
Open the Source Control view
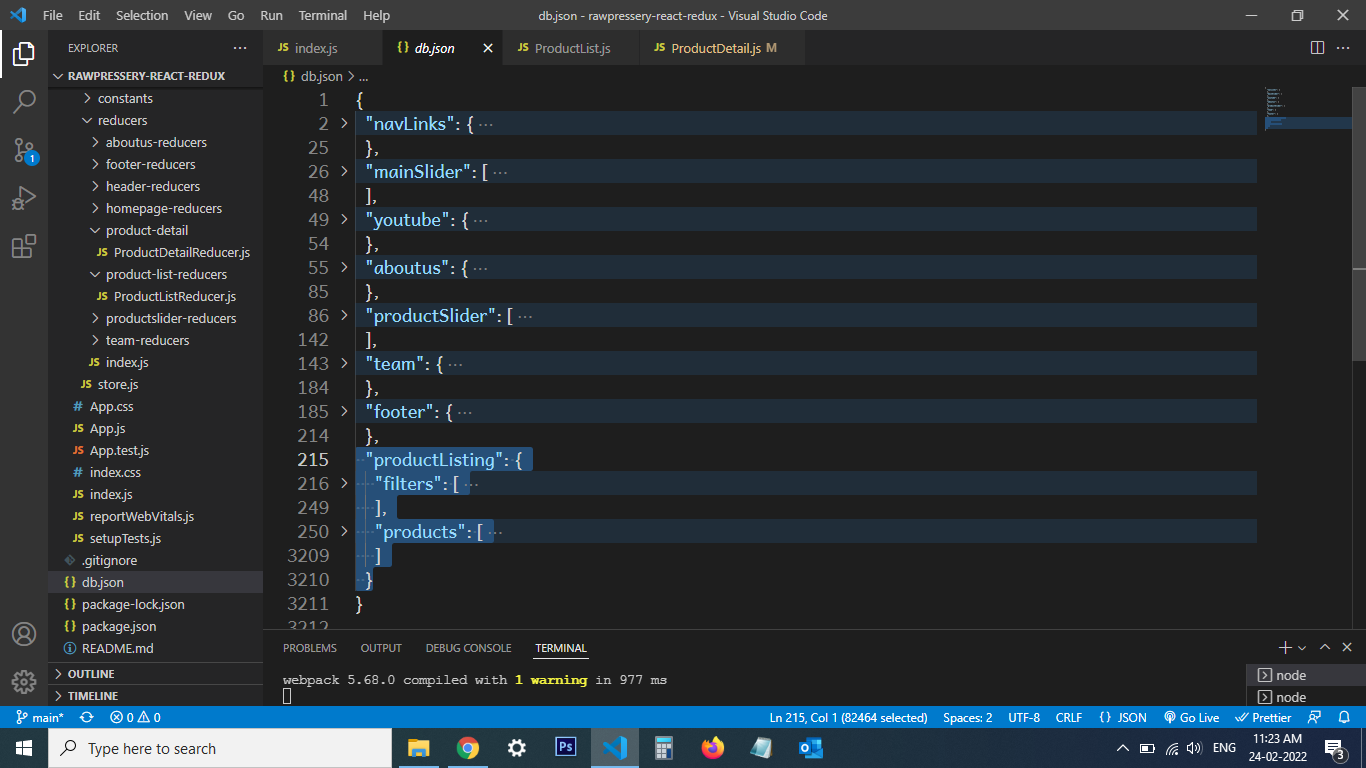(24, 150)
